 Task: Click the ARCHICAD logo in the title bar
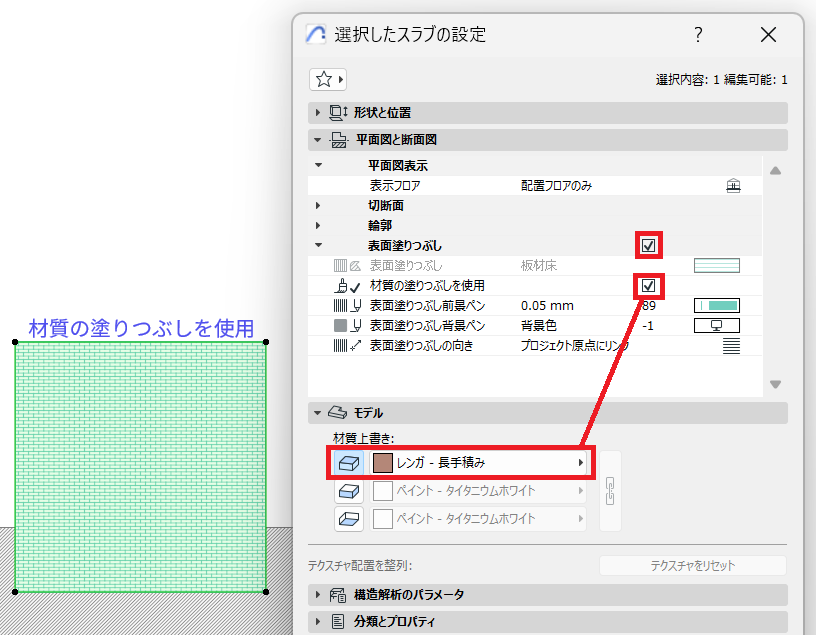click(316, 34)
